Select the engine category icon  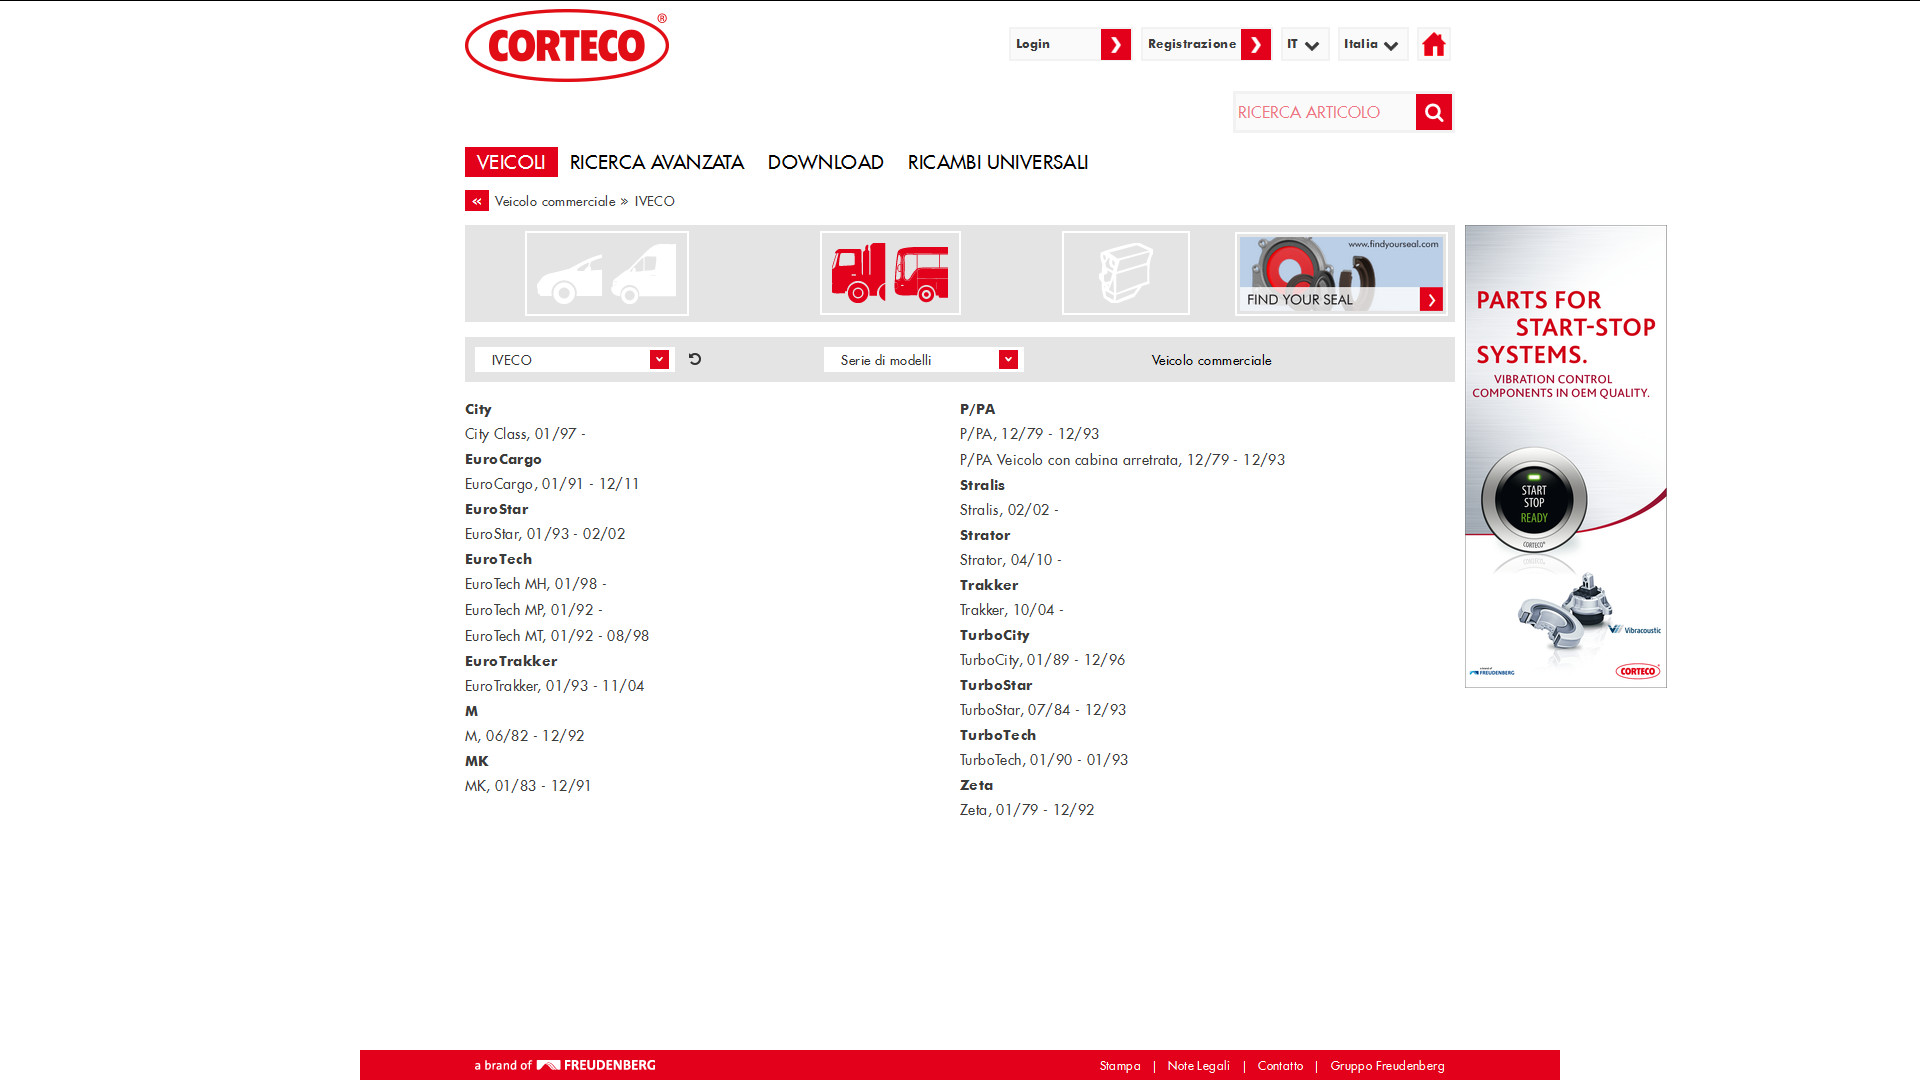click(x=1125, y=273)
